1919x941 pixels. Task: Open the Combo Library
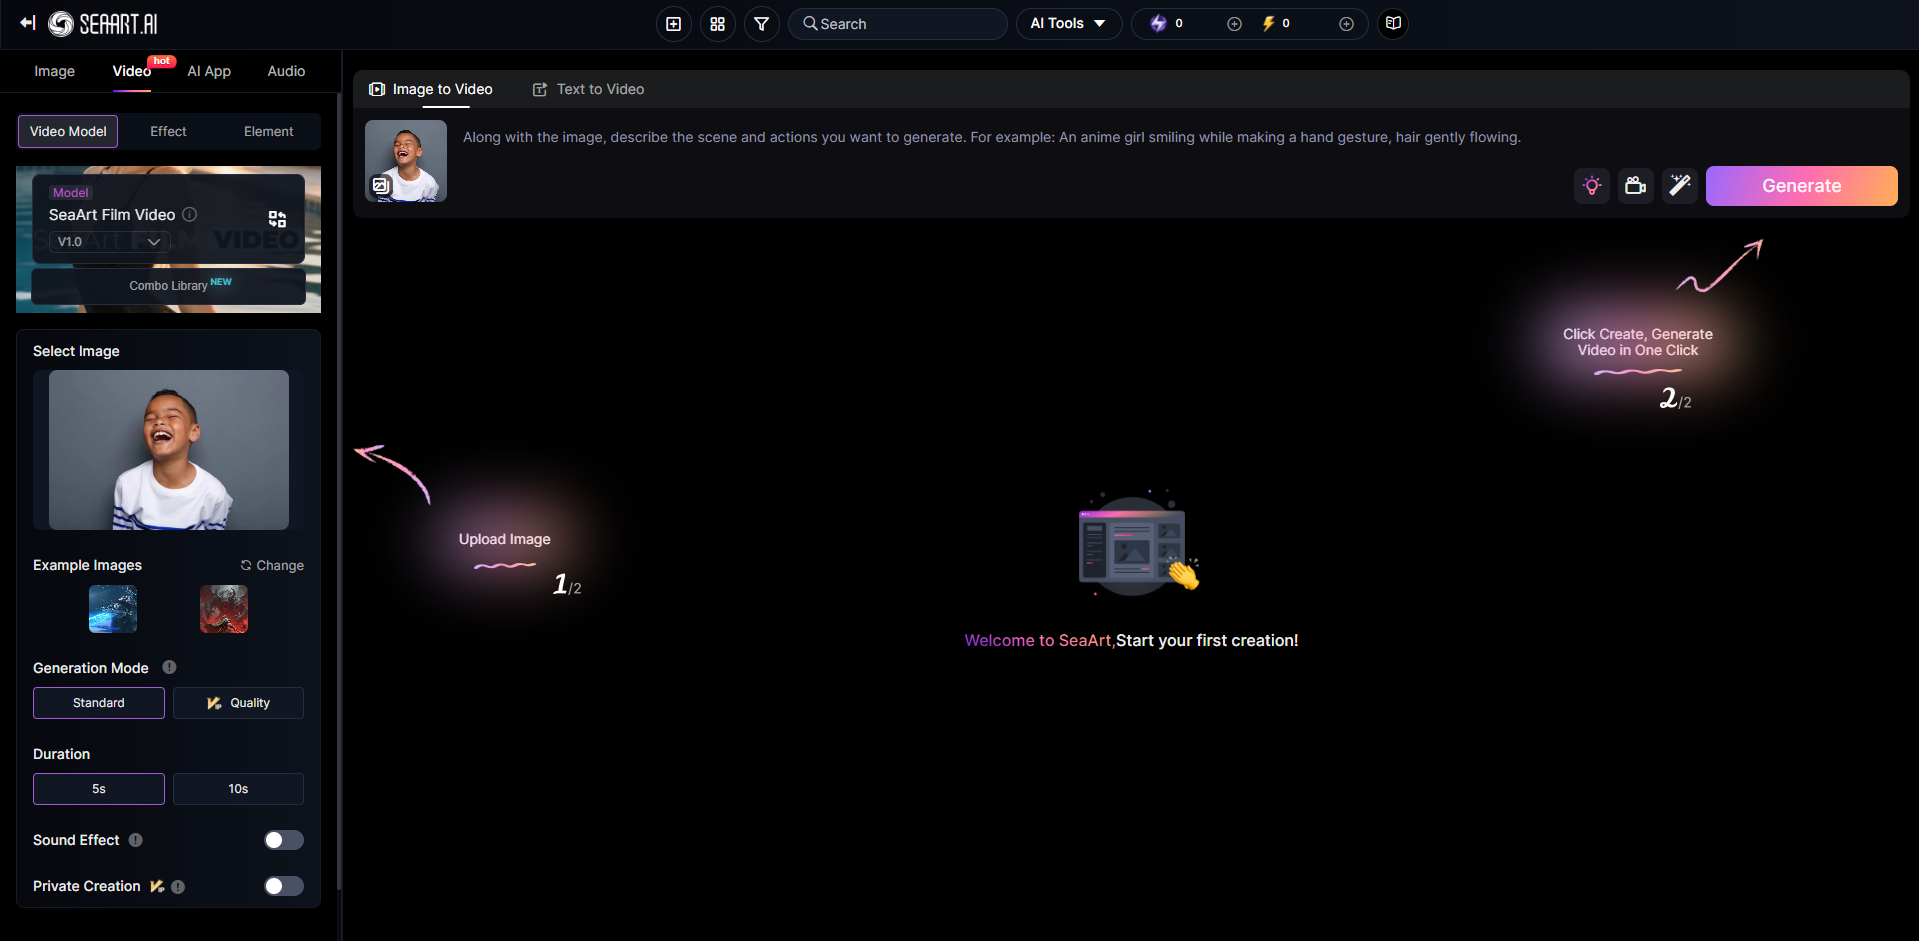168,285
